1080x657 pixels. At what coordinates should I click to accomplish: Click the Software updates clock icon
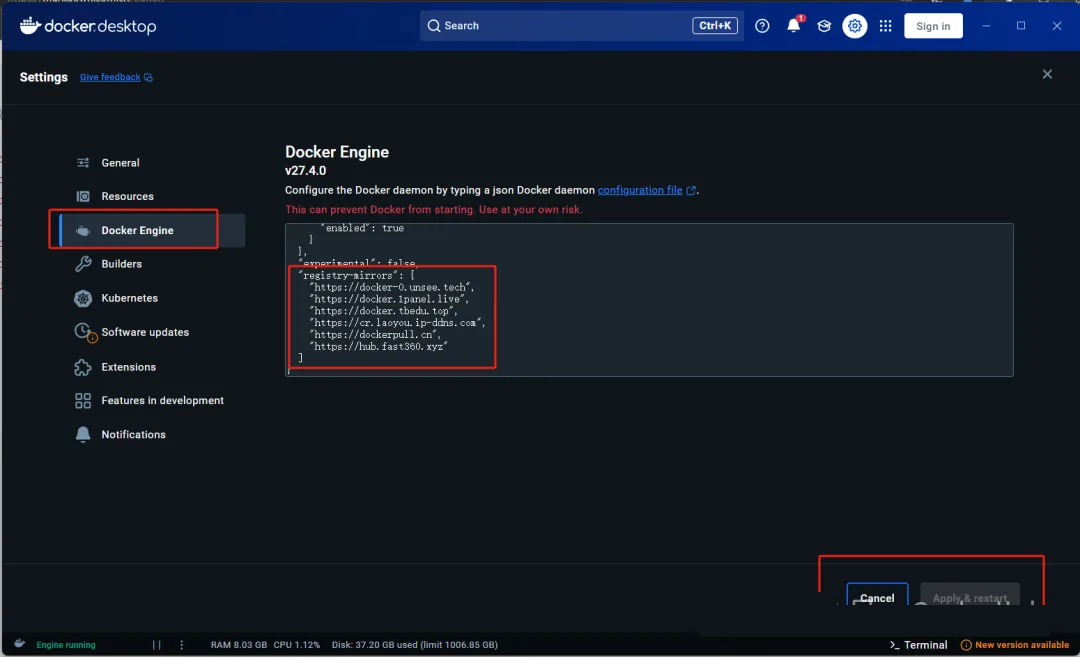[84, 332]
